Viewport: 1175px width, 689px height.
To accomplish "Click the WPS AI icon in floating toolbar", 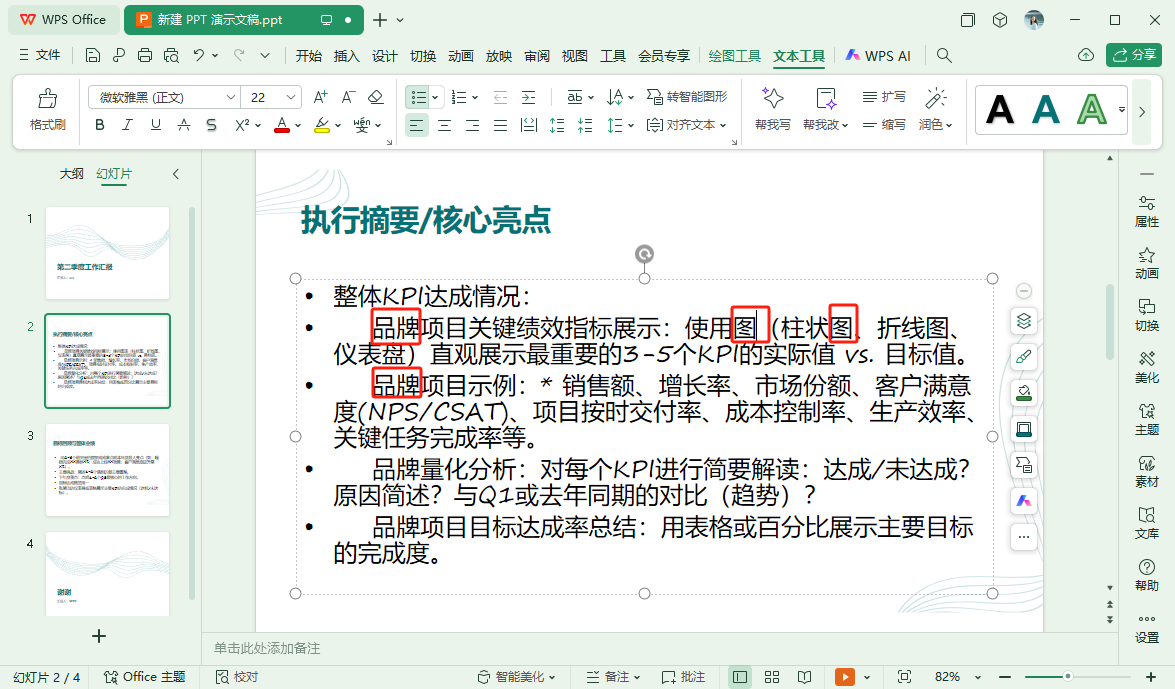I will [1023, 500].
